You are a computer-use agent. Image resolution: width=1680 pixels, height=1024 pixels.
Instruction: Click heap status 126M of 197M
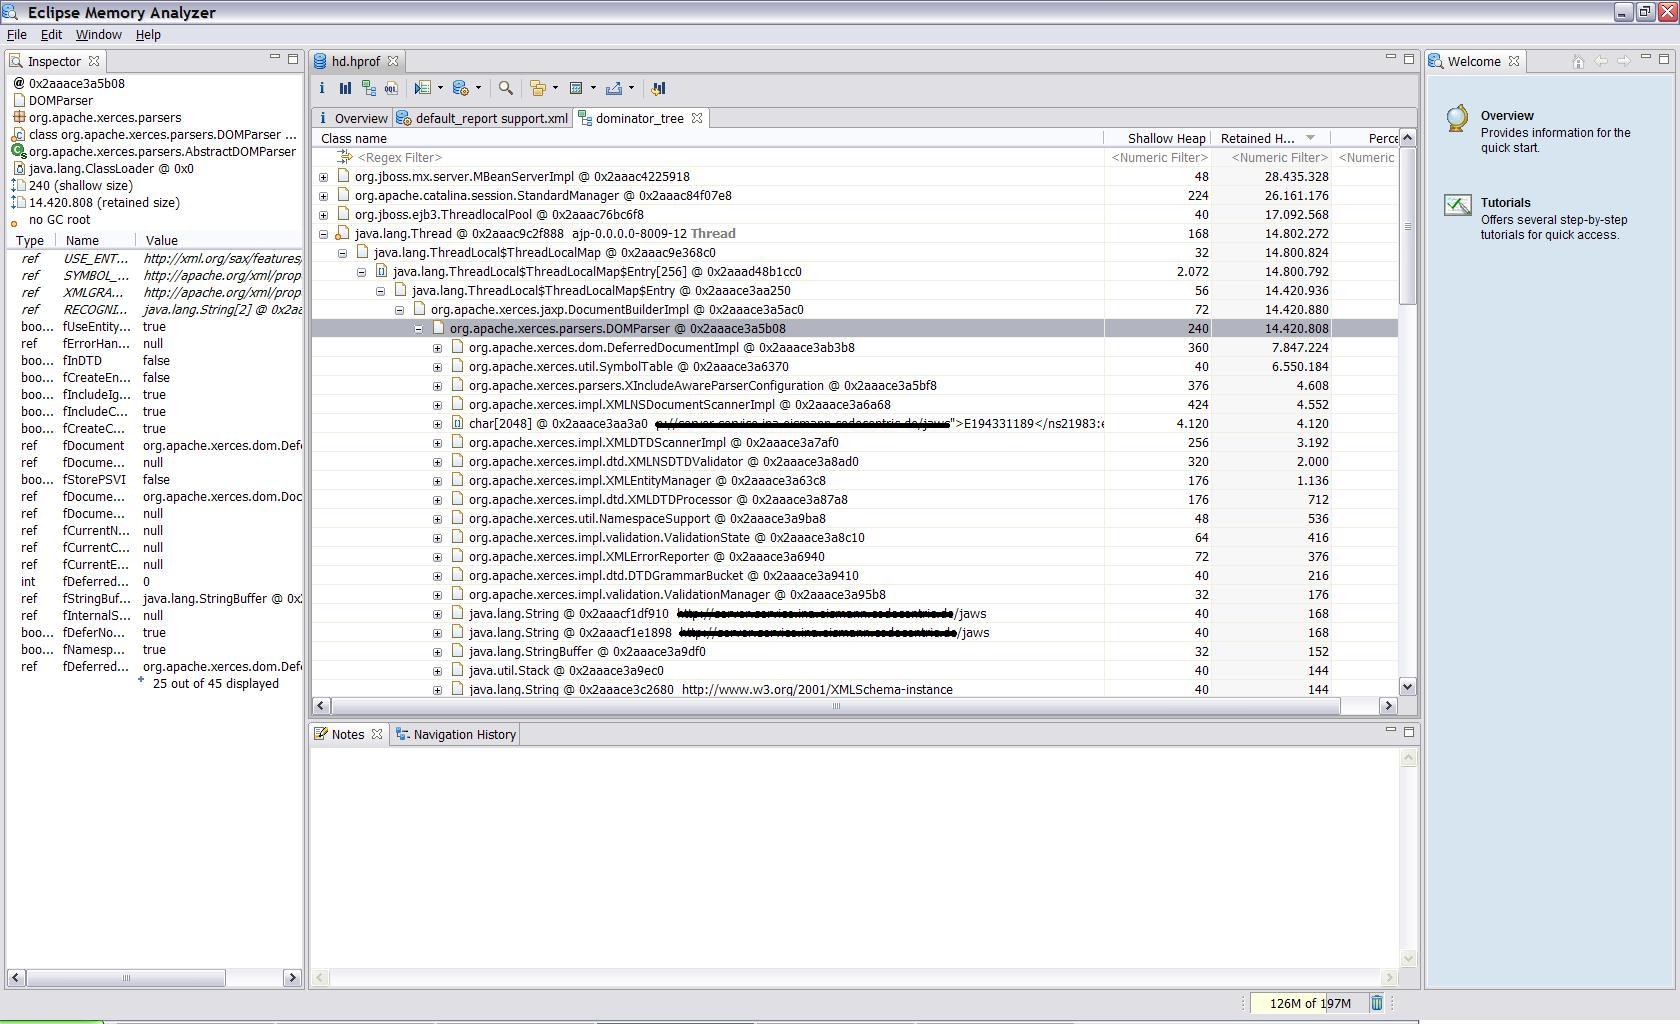[x=1309, y=1003]
